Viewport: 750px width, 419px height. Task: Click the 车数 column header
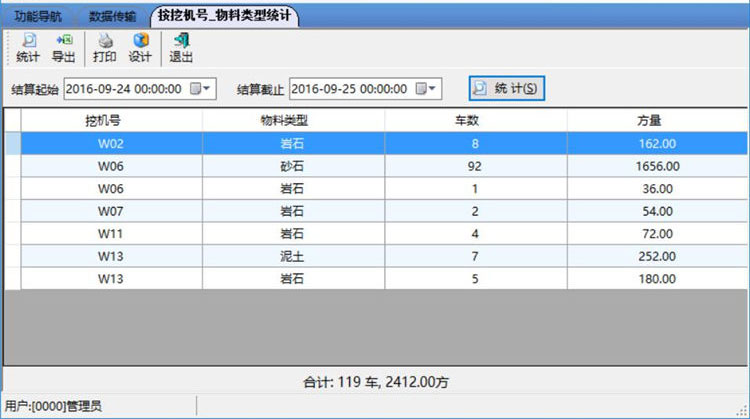pyautogui.click(x=475, y=120)
